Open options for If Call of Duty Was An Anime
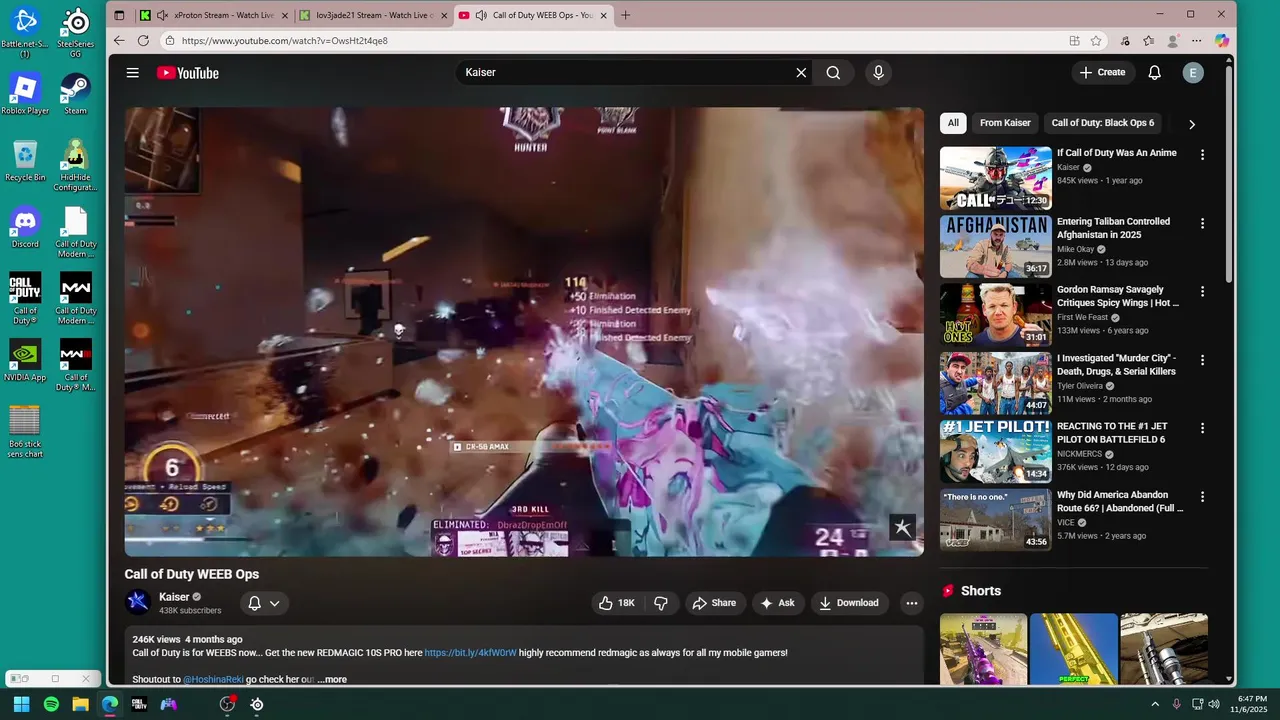Viewport: 1280px width, 720px height. (x=1202, y=155)
